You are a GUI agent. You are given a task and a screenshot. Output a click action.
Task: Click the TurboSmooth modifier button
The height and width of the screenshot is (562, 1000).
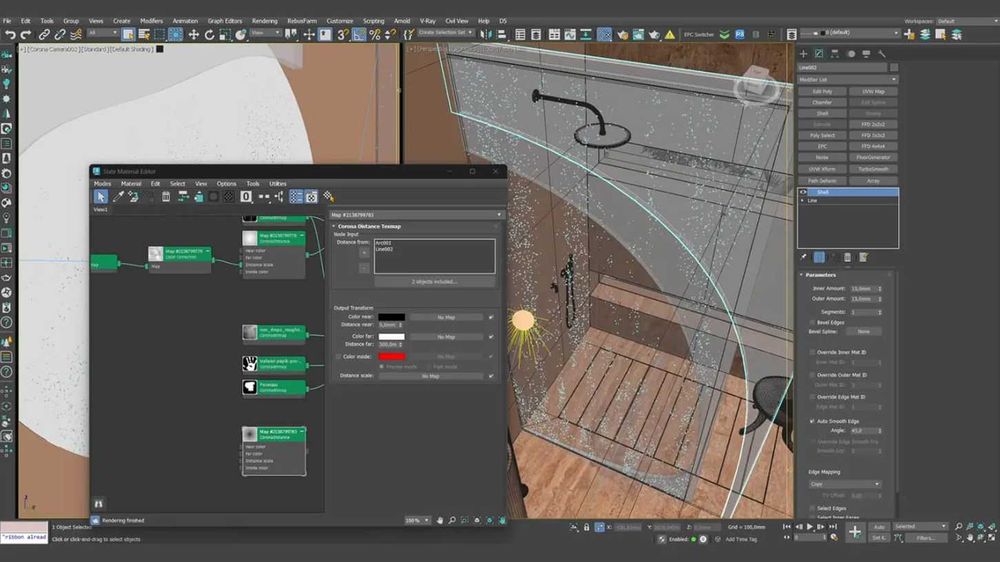[873, 170]
